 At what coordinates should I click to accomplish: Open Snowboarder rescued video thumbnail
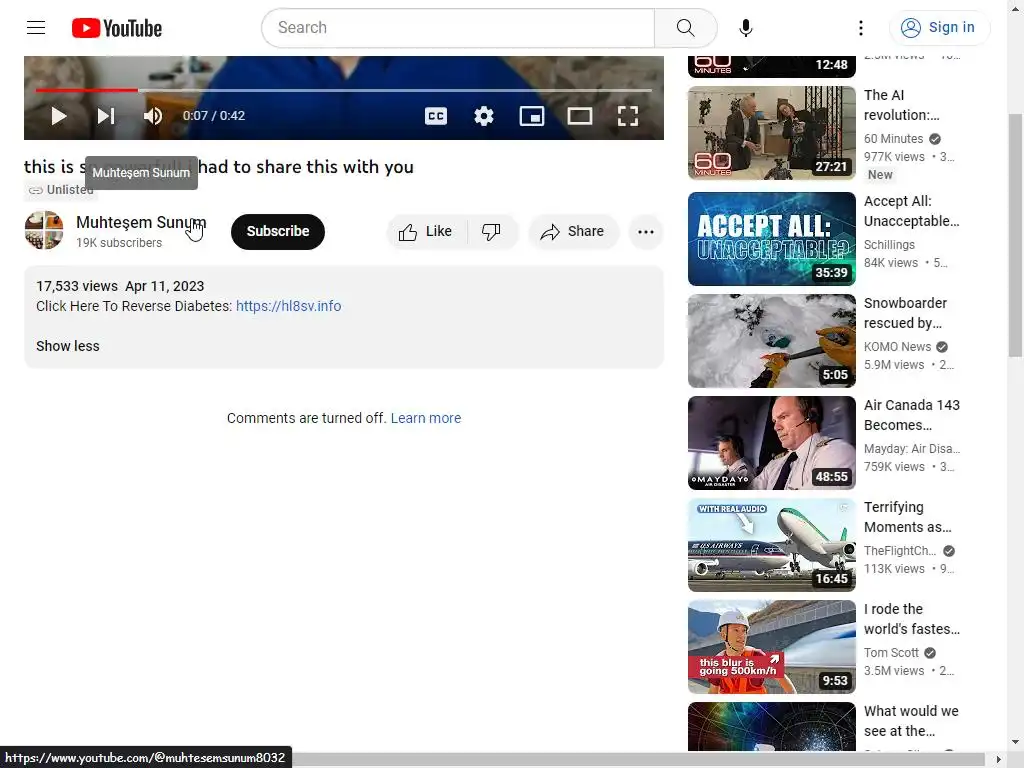coord(771,341)
